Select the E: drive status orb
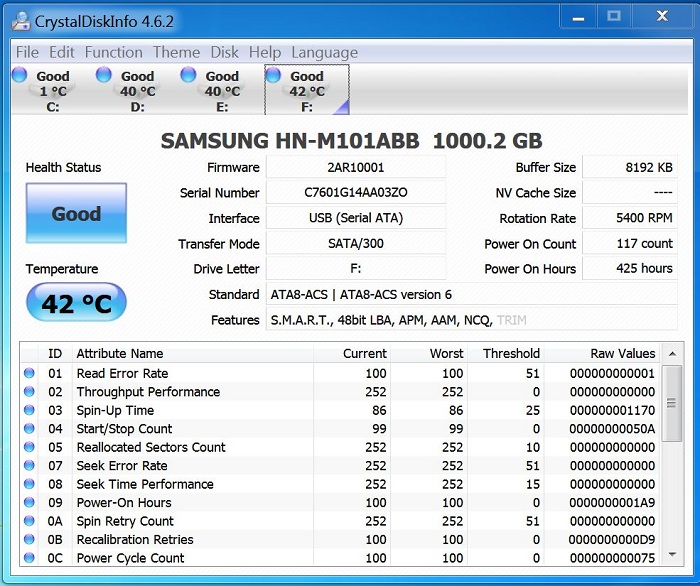The image size is (700, 586). click(188, 75)
